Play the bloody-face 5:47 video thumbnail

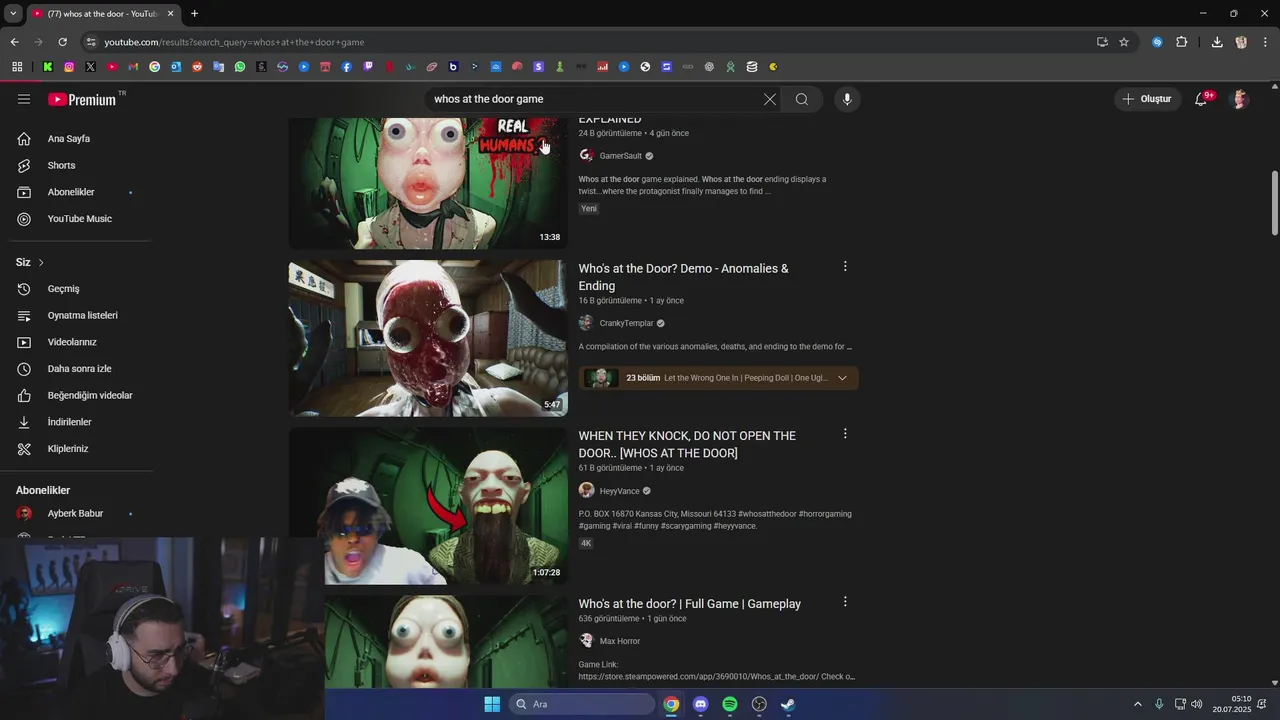[428, 338]
